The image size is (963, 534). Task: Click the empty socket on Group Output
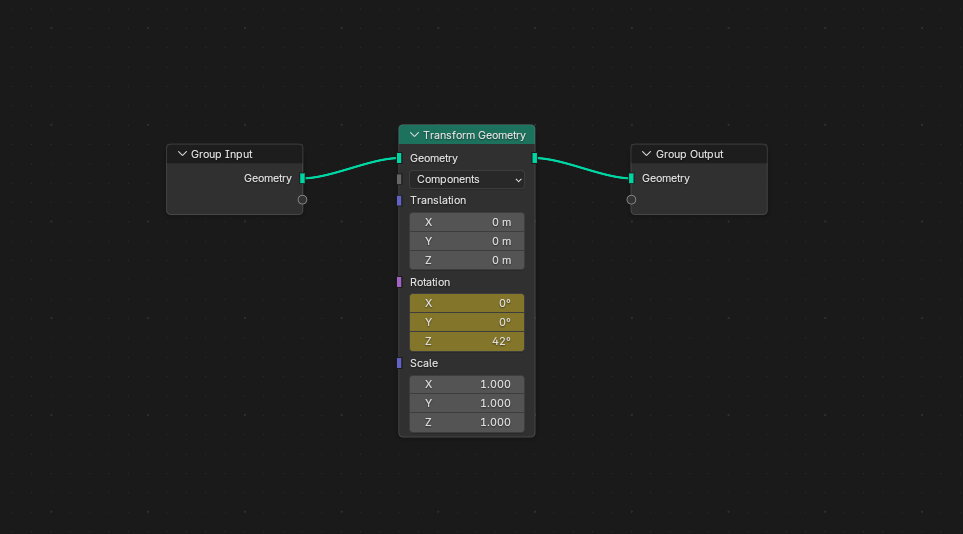[x=631, y=200]
